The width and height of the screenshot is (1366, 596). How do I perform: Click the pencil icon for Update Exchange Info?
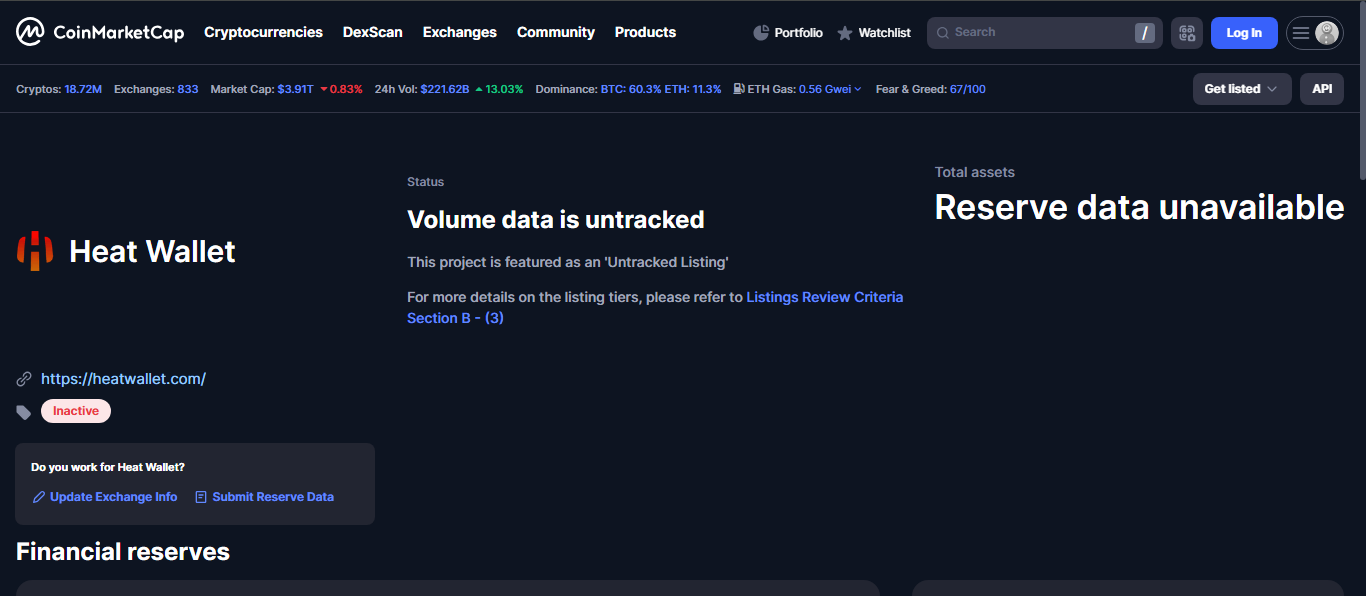tap(38, 497)
